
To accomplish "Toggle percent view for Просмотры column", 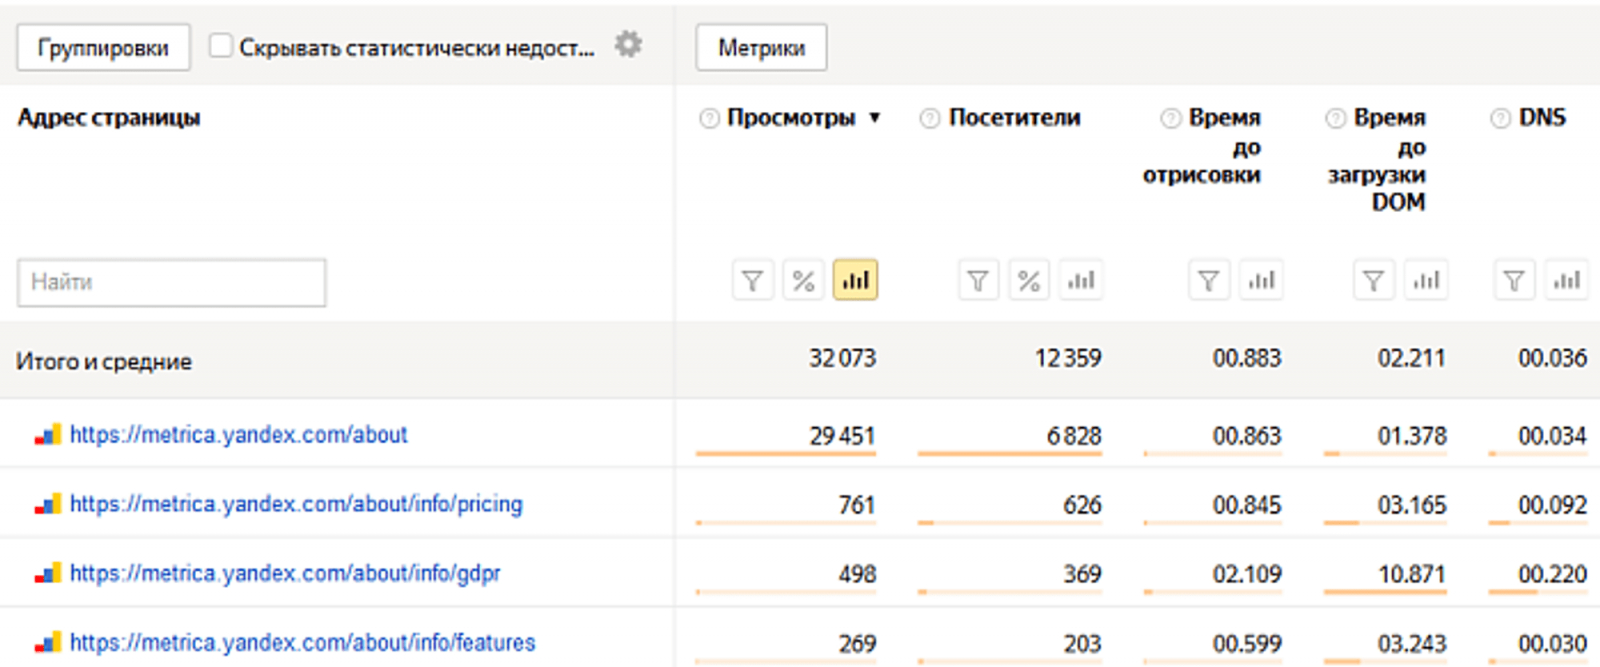I will coord(803,281).
